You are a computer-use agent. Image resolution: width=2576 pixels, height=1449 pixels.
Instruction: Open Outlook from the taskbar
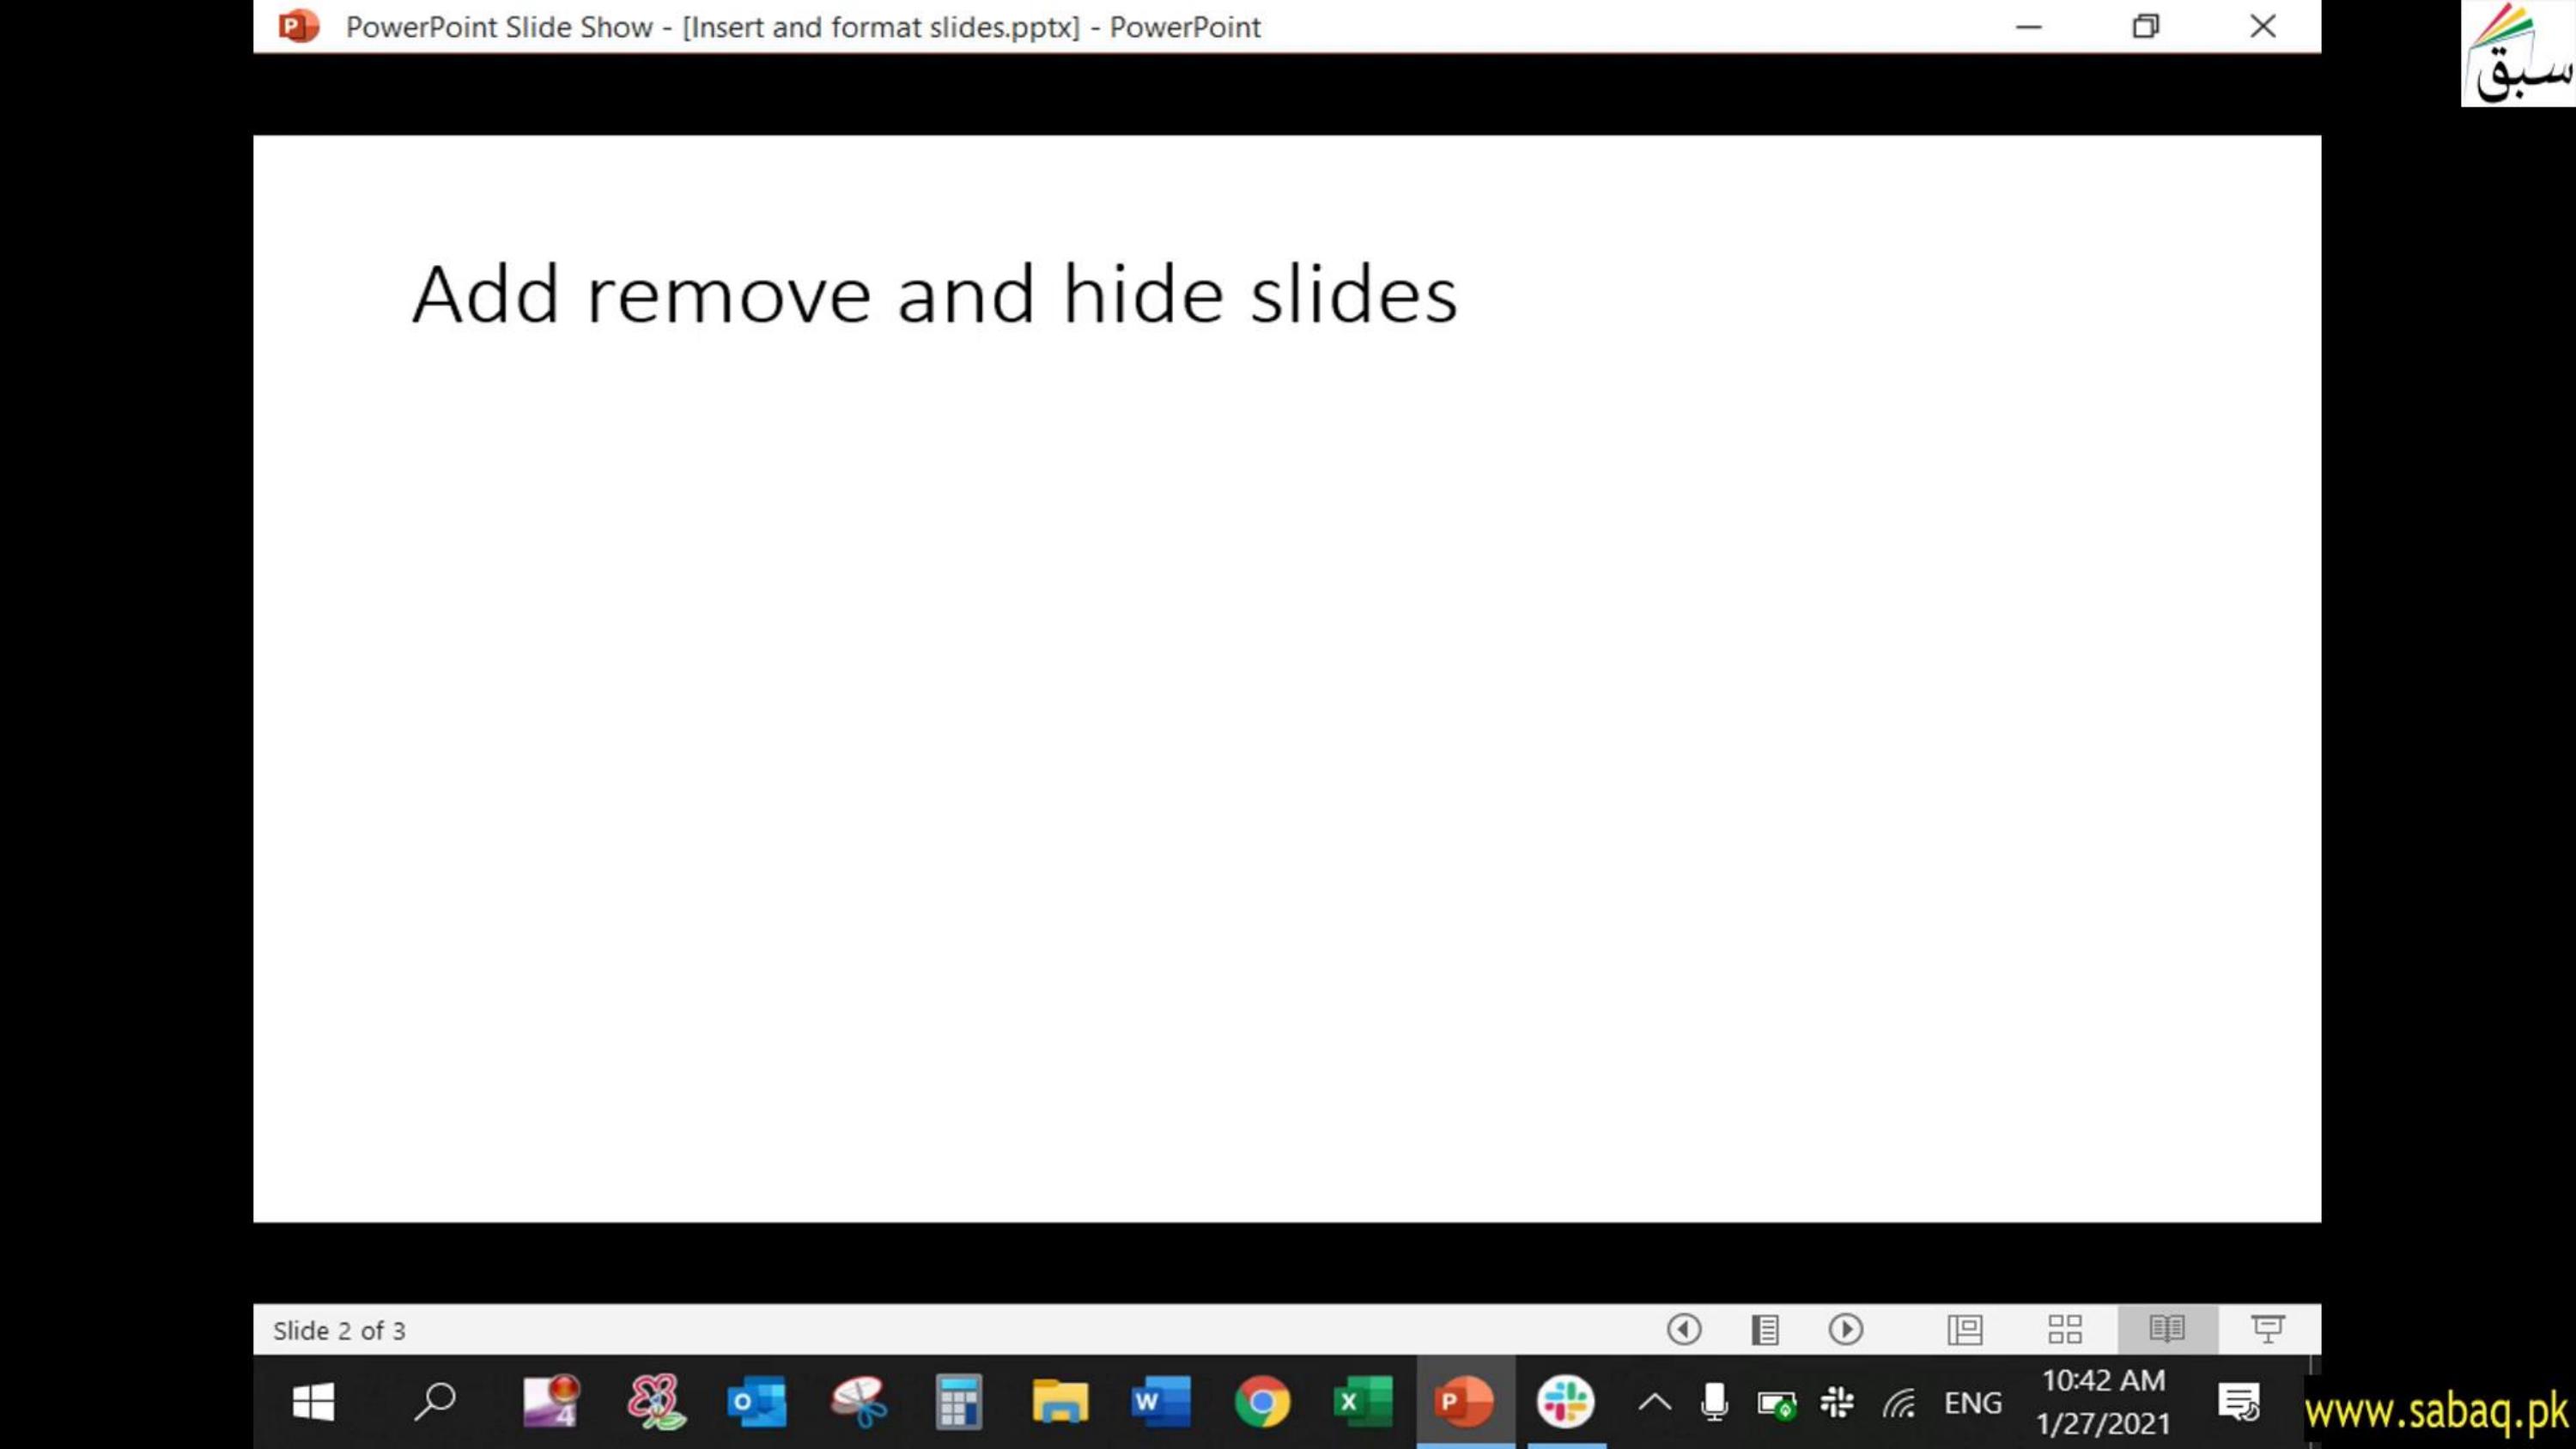[756, 1402]
